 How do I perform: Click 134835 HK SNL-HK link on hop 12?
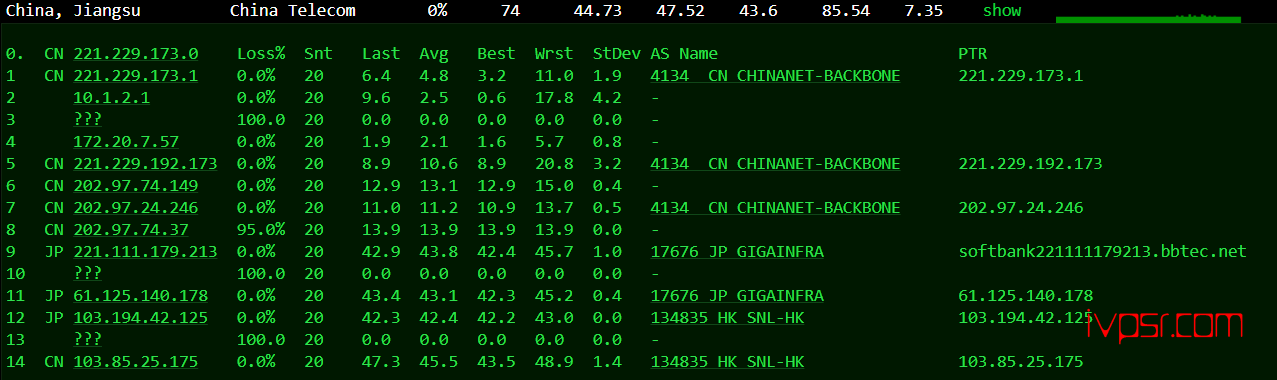click(727, 317)
